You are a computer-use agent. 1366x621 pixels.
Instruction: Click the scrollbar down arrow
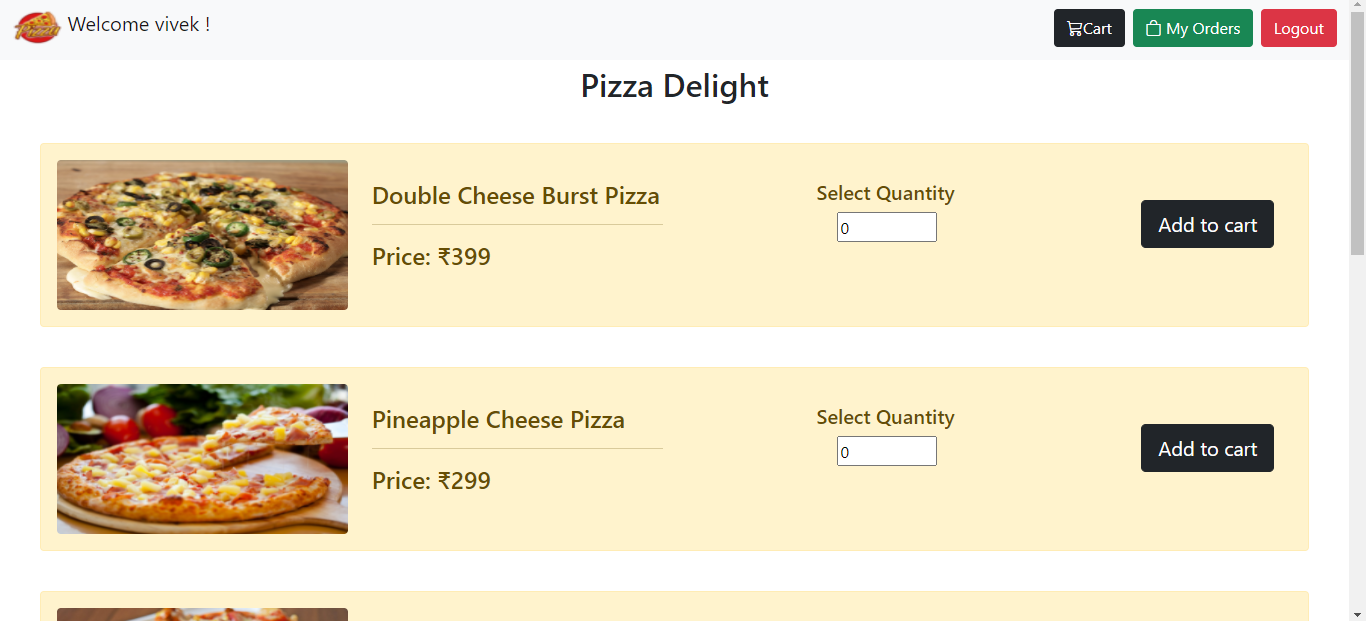tap(1359, 614)
